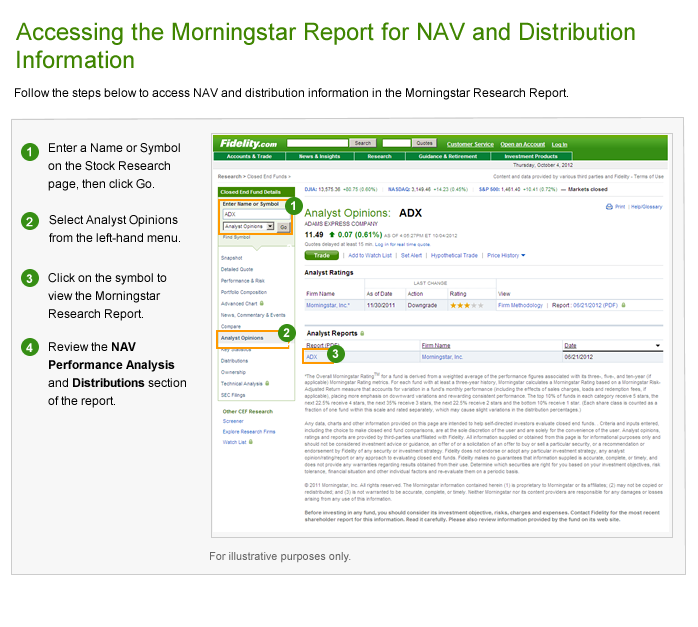Open the ADX Morningstar report link
698x627 pixels.
point(312,356)
